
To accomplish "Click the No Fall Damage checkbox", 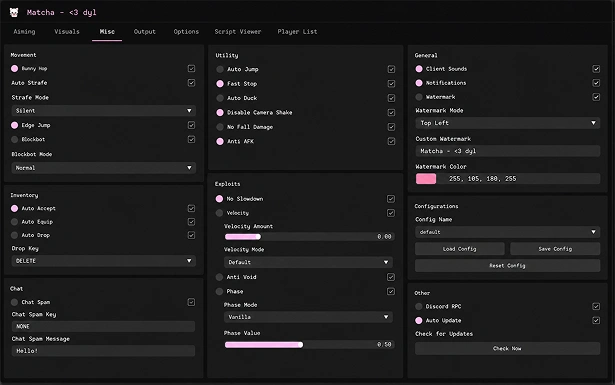I will [391, 127].
